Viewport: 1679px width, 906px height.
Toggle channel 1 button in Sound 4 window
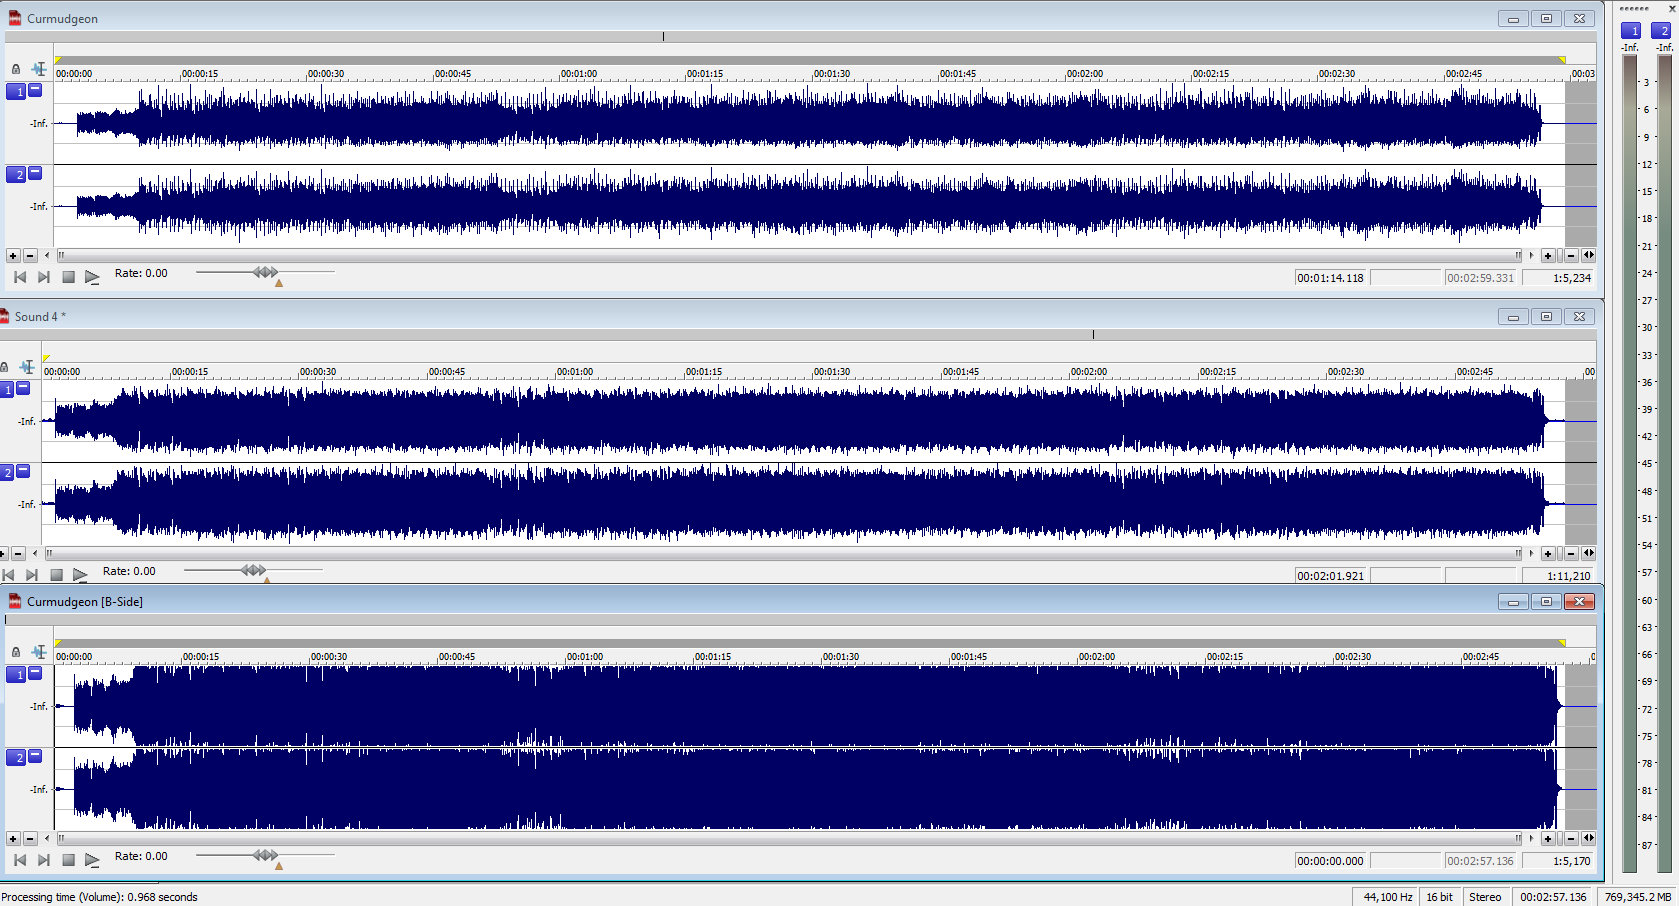(x=6, y=390)
